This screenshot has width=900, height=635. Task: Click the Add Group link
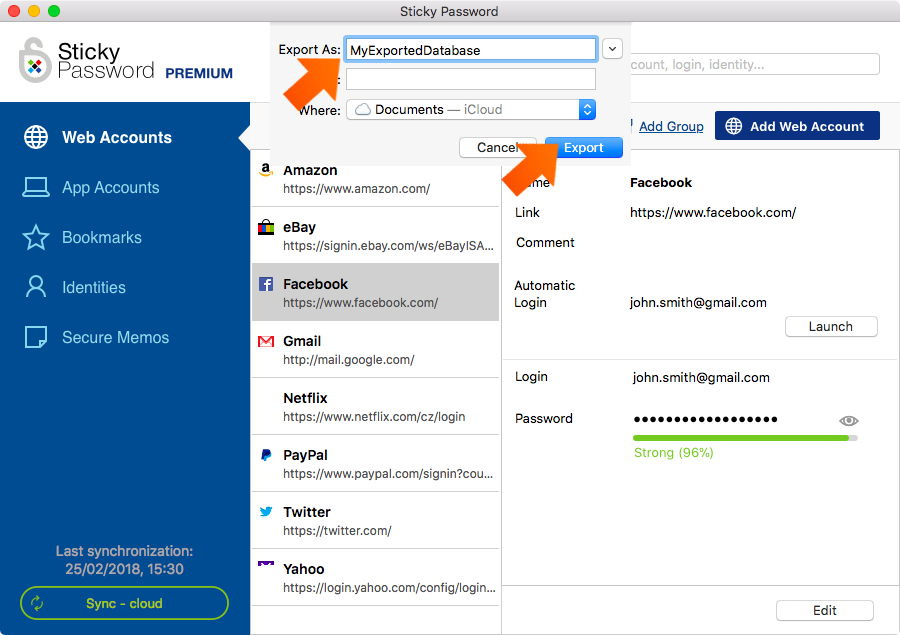(671, 126)
